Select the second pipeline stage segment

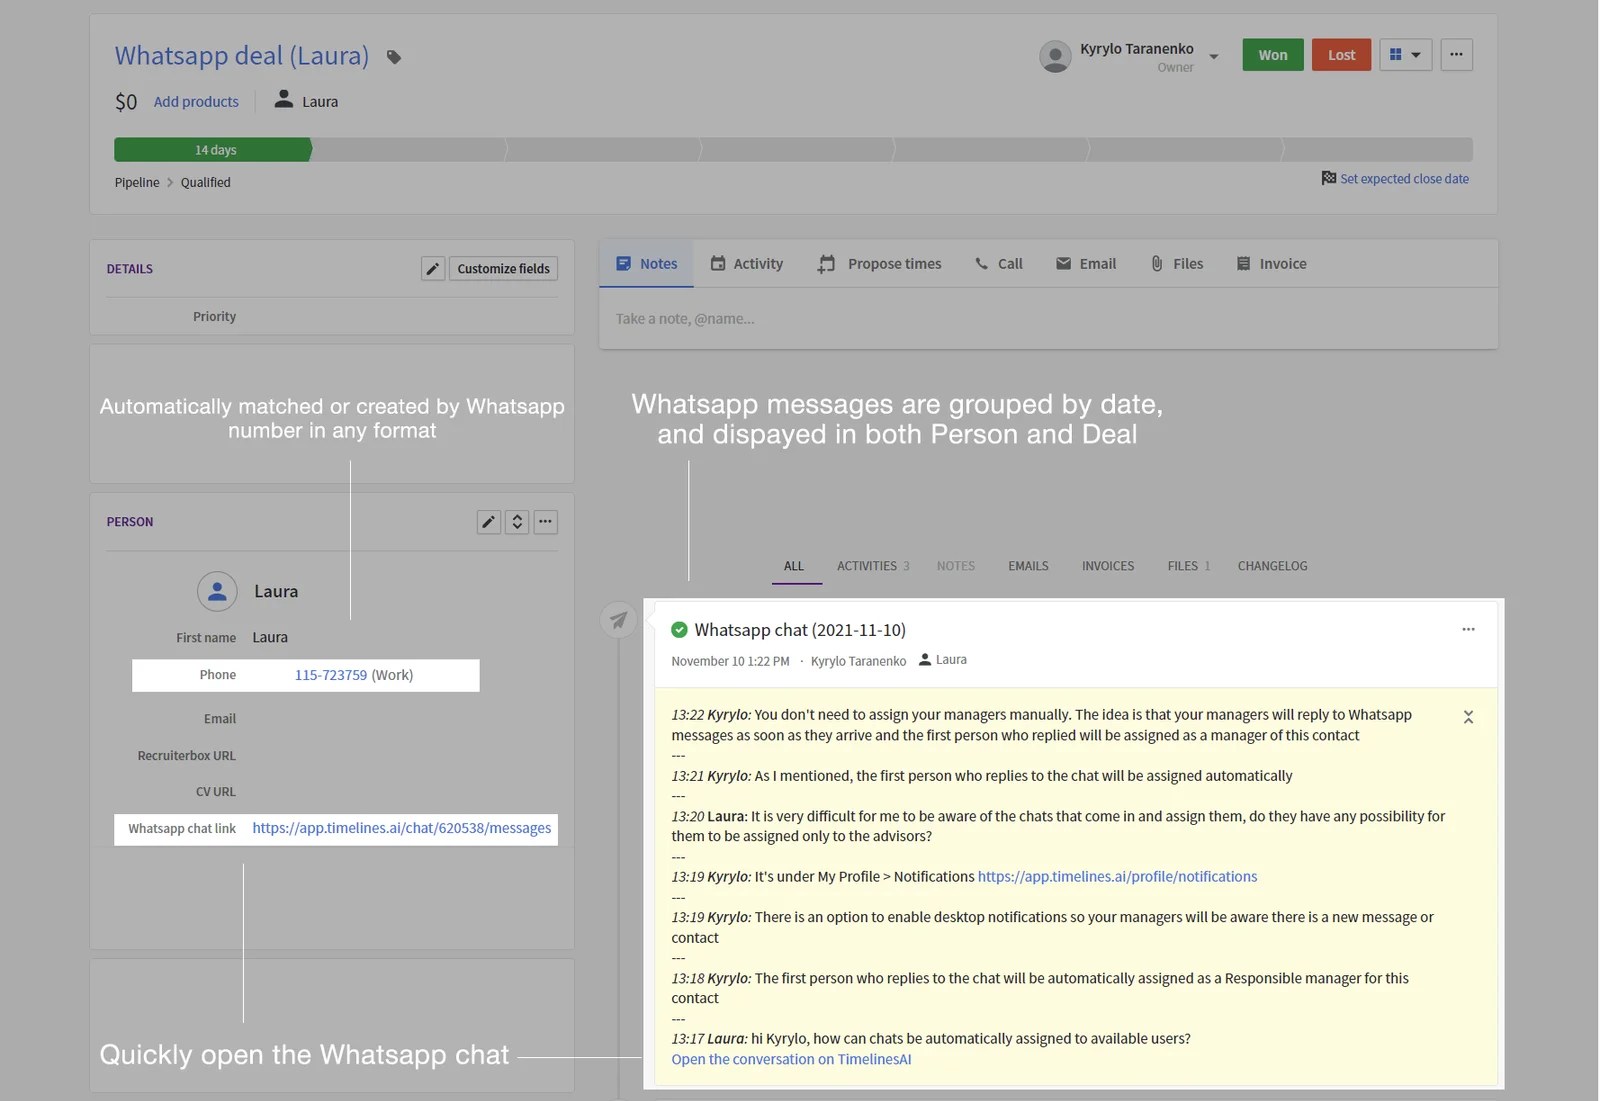[409, 150]
